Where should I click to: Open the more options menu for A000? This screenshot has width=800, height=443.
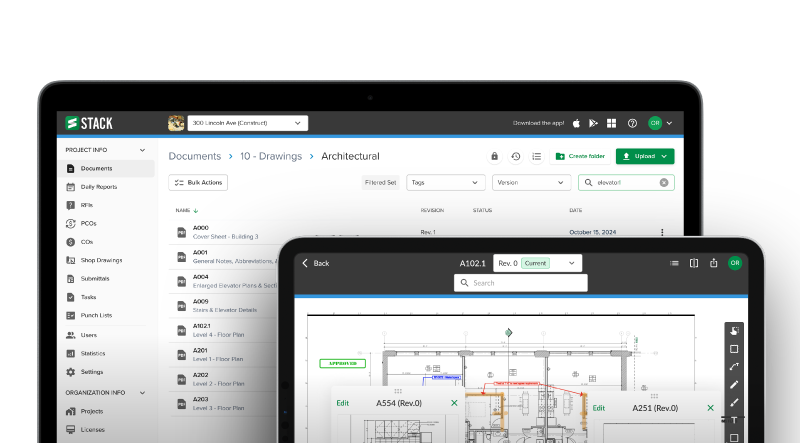point(662,232)
